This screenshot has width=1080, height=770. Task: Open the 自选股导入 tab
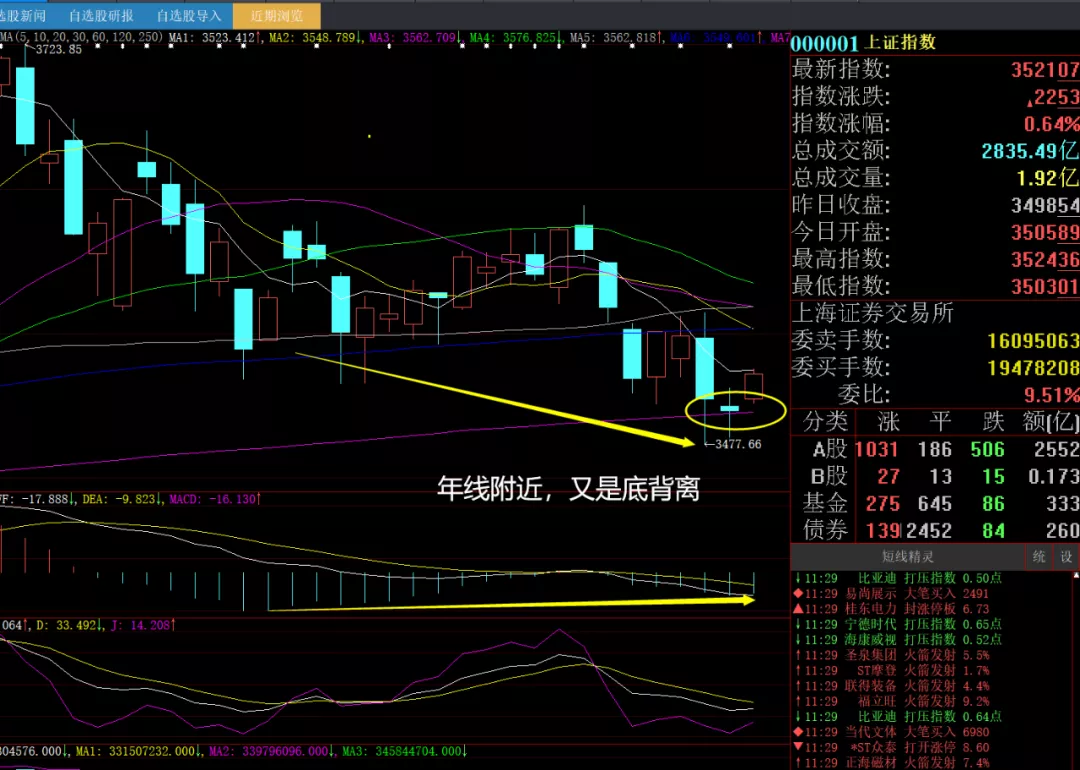pos(189,15)
